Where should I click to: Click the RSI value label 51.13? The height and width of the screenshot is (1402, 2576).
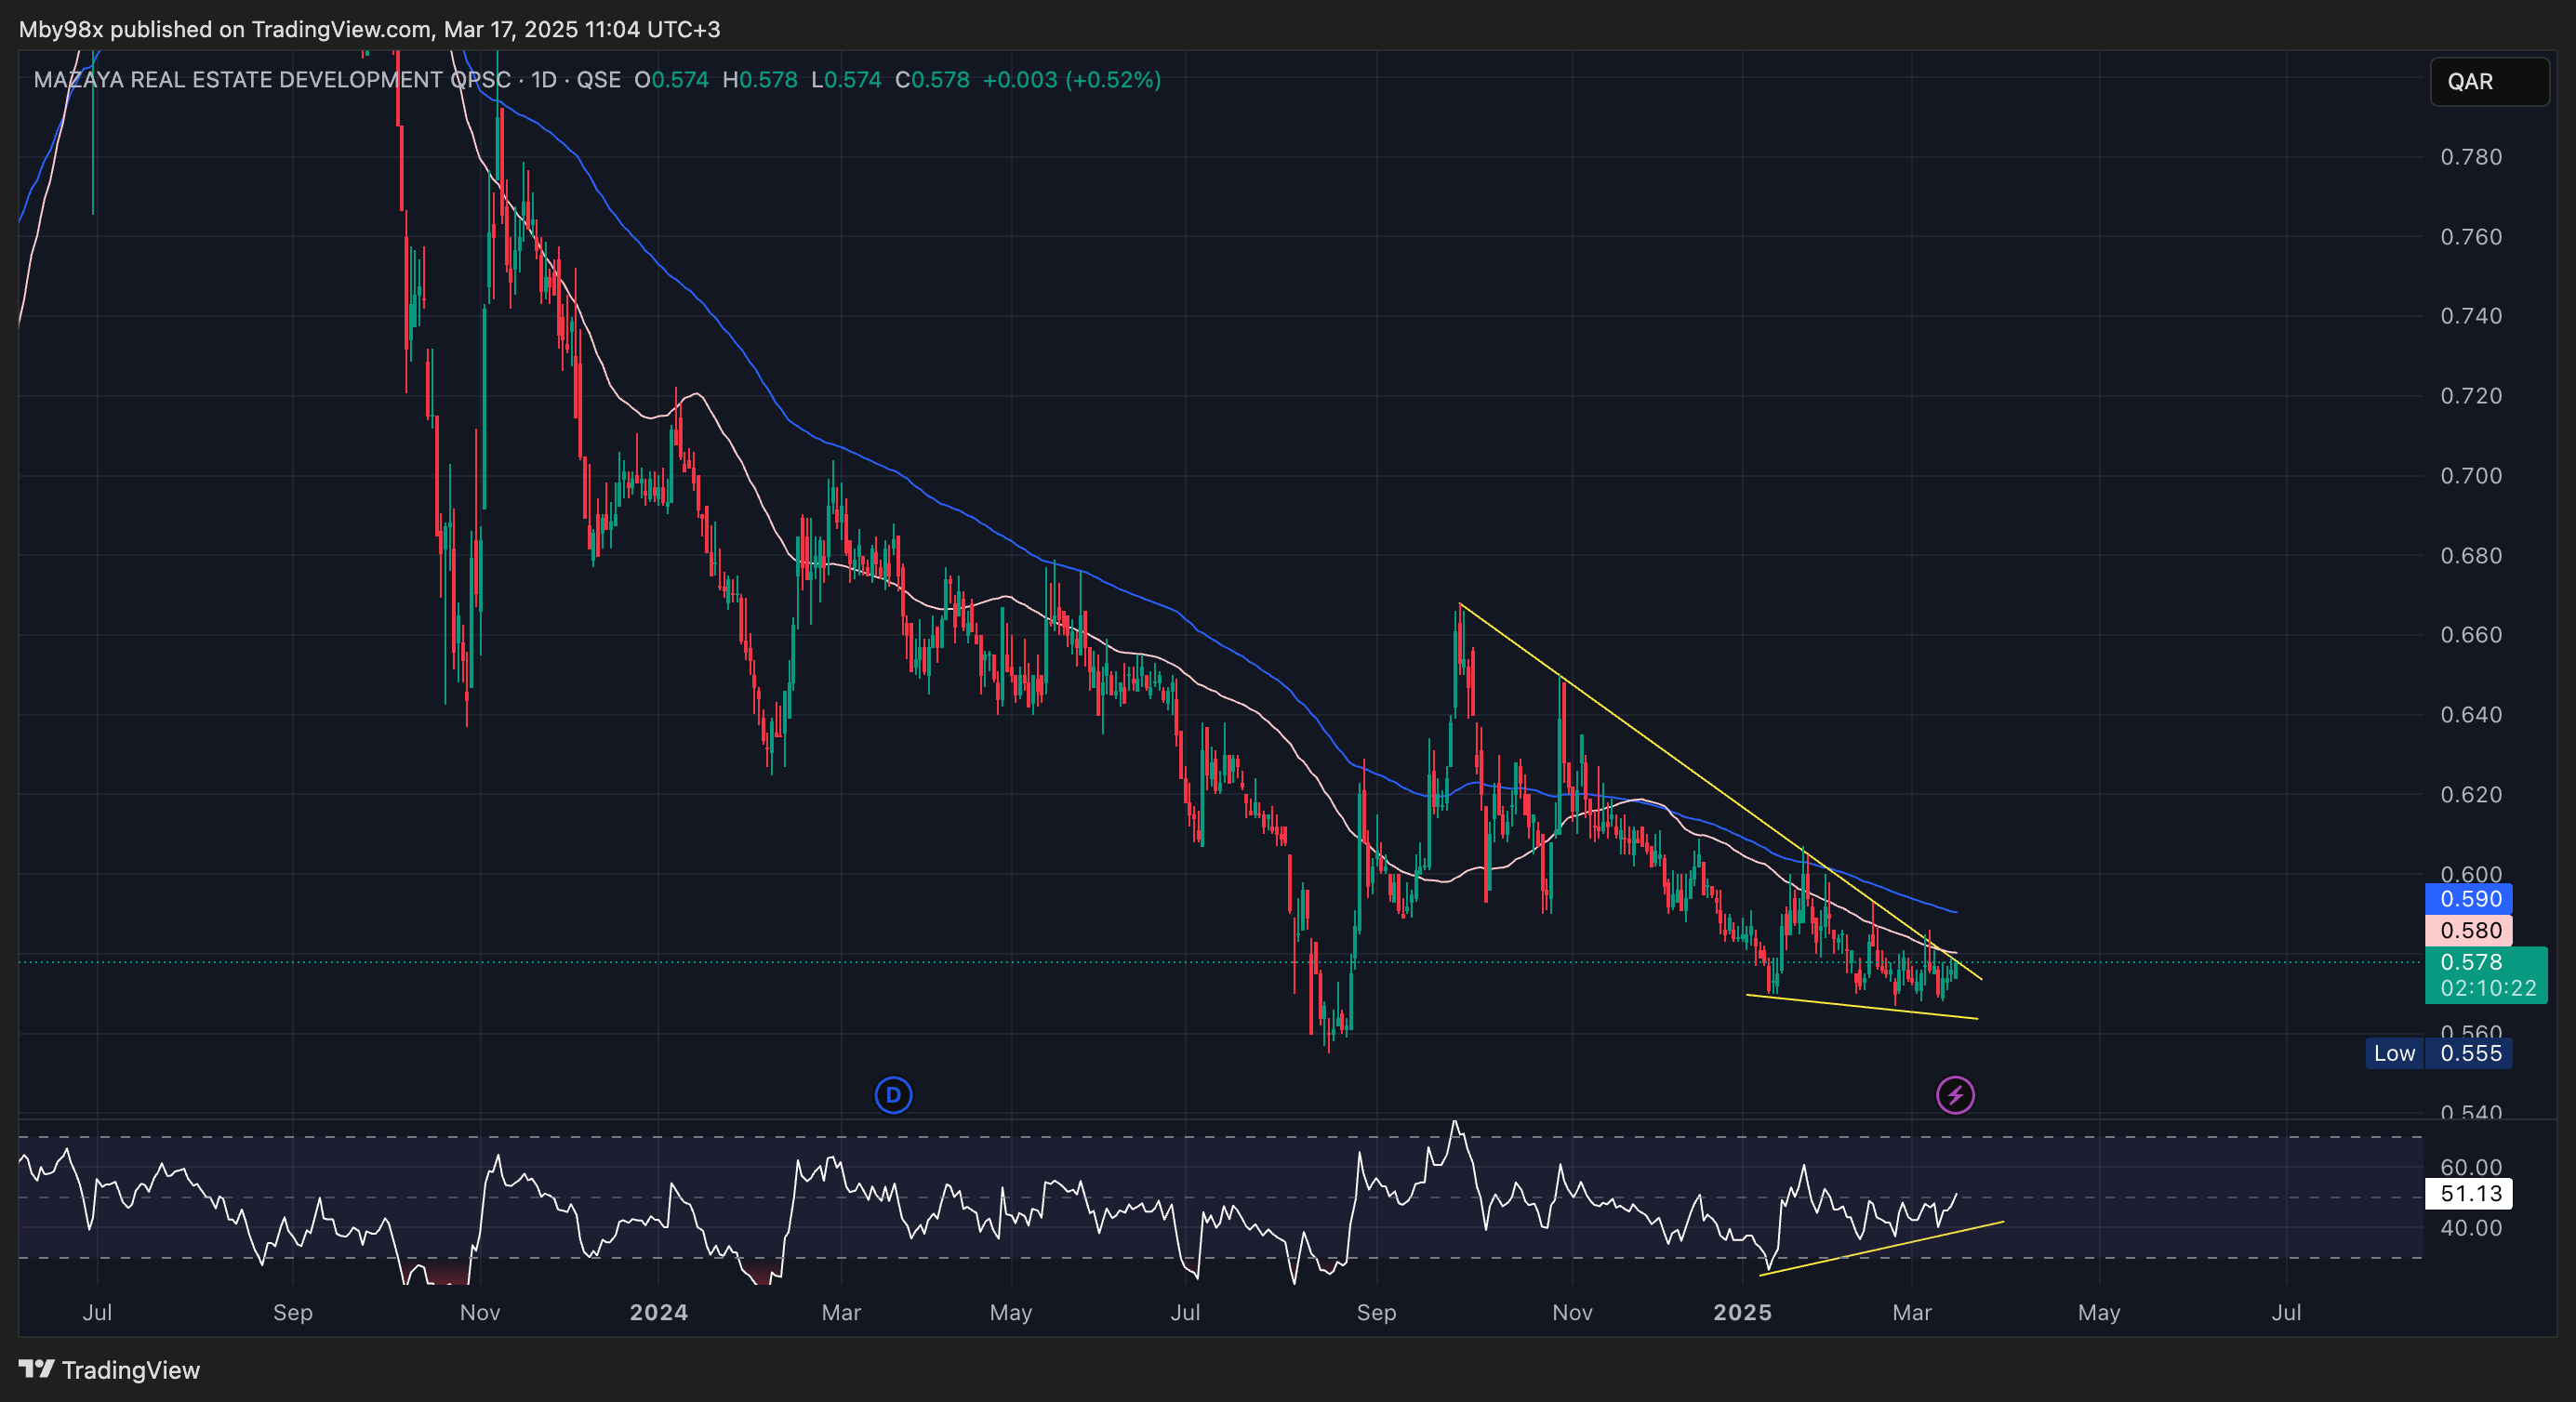(2469, 1193)
